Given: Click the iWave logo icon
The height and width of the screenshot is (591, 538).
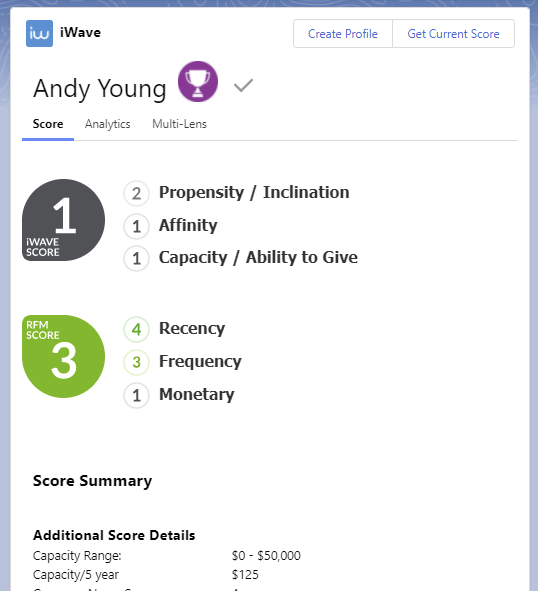Looking at the screenshot, I should click(39, 34).
